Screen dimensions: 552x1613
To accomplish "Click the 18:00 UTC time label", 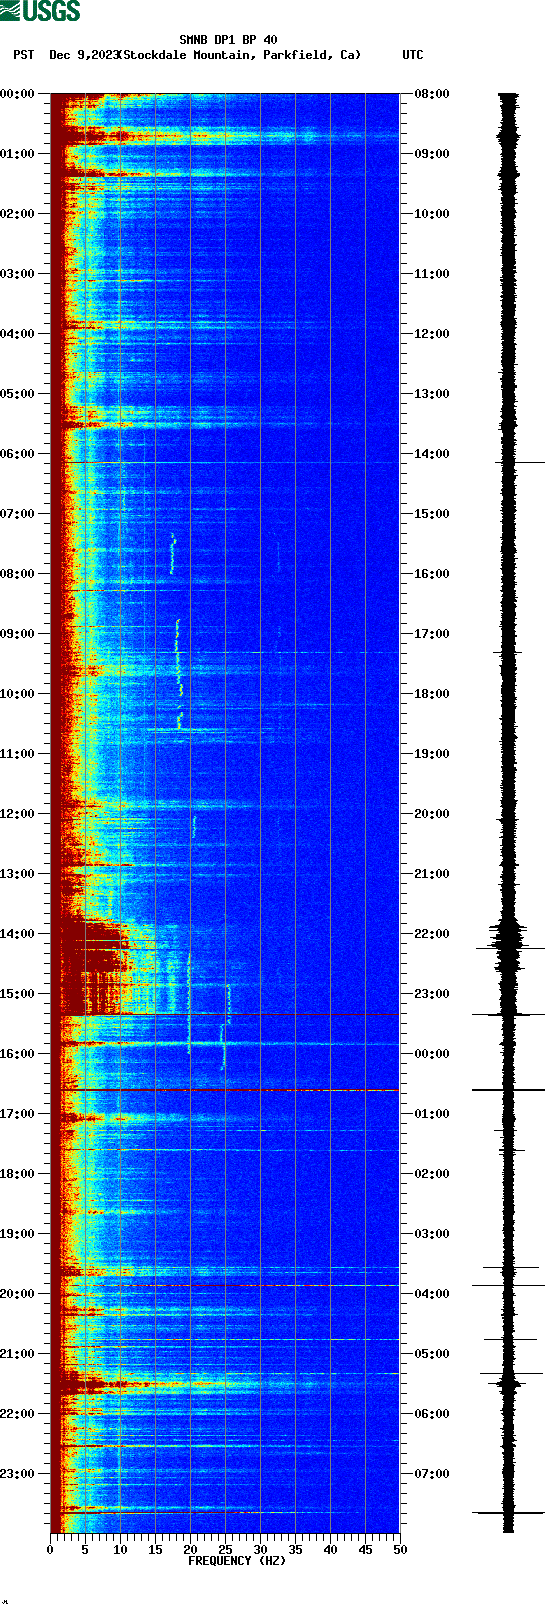I will 432,694.
